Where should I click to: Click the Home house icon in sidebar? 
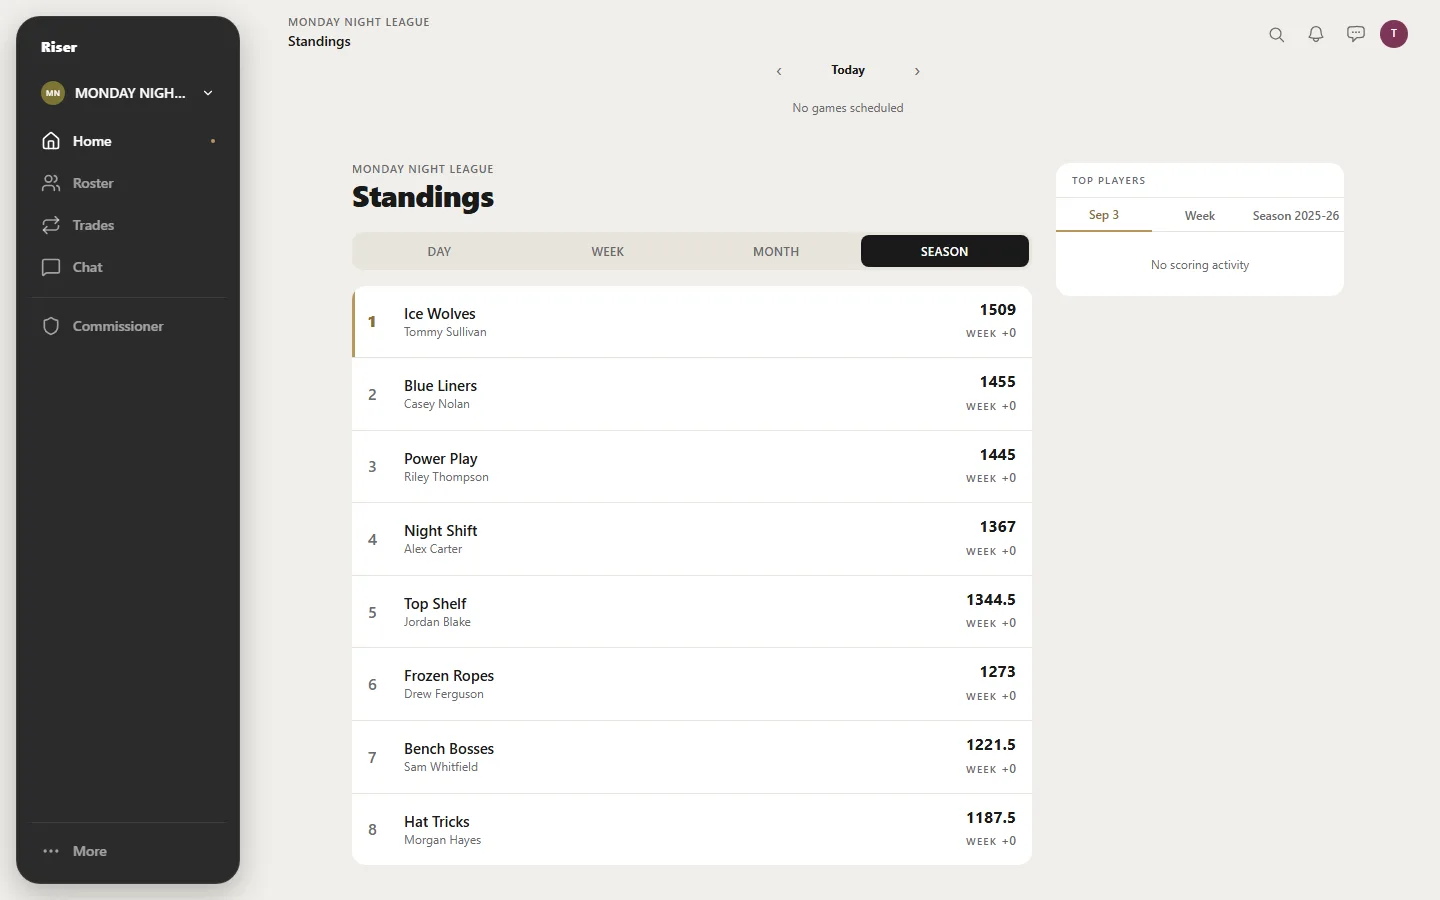click(51, 141)
